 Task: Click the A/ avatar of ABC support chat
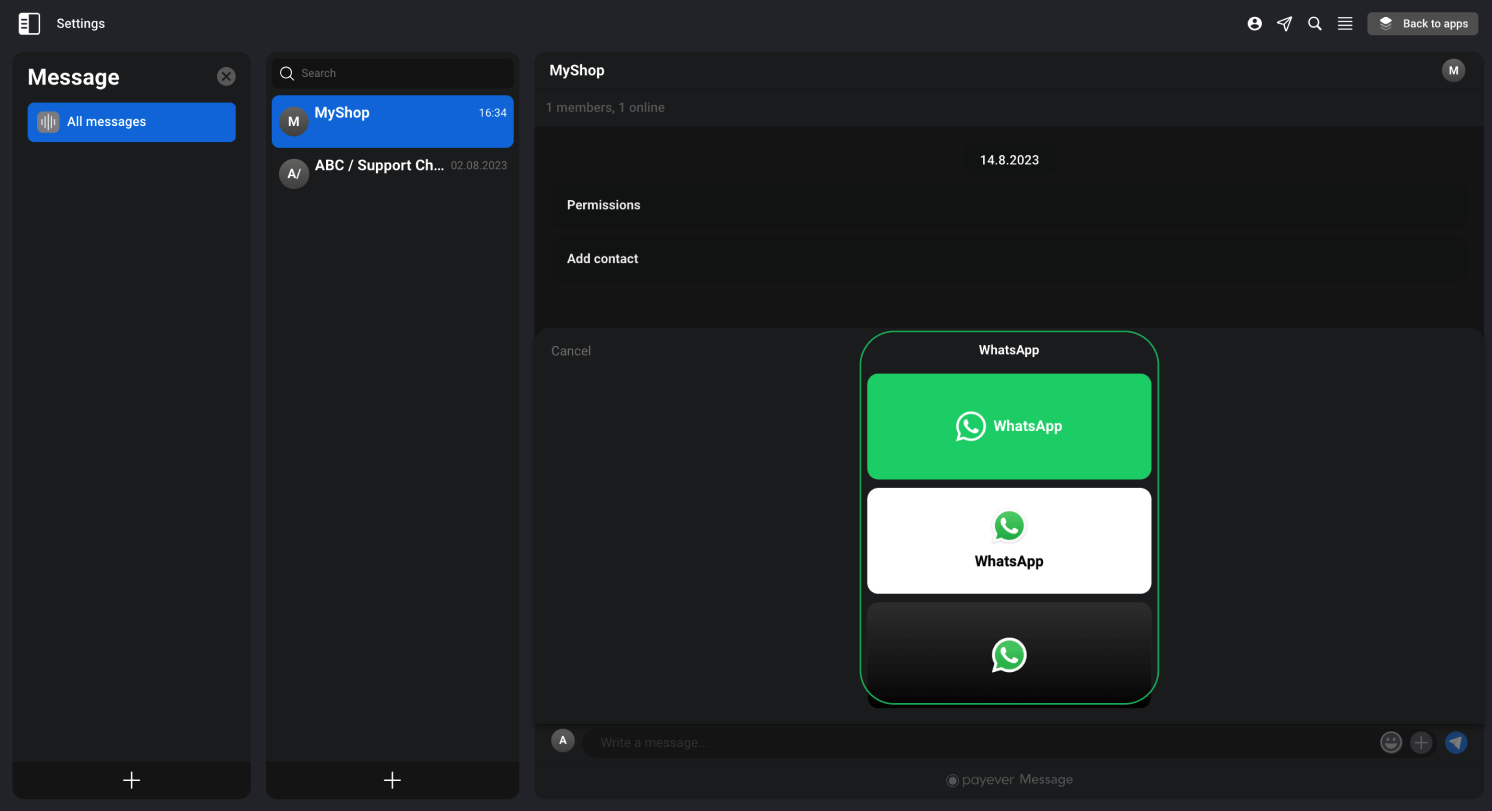click(293, 174)
